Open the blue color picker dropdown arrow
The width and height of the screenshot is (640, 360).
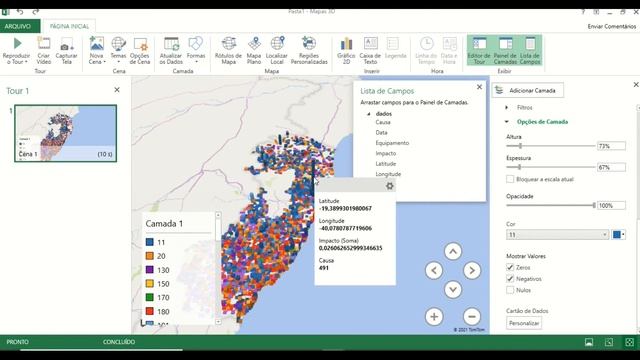[623, 235]
